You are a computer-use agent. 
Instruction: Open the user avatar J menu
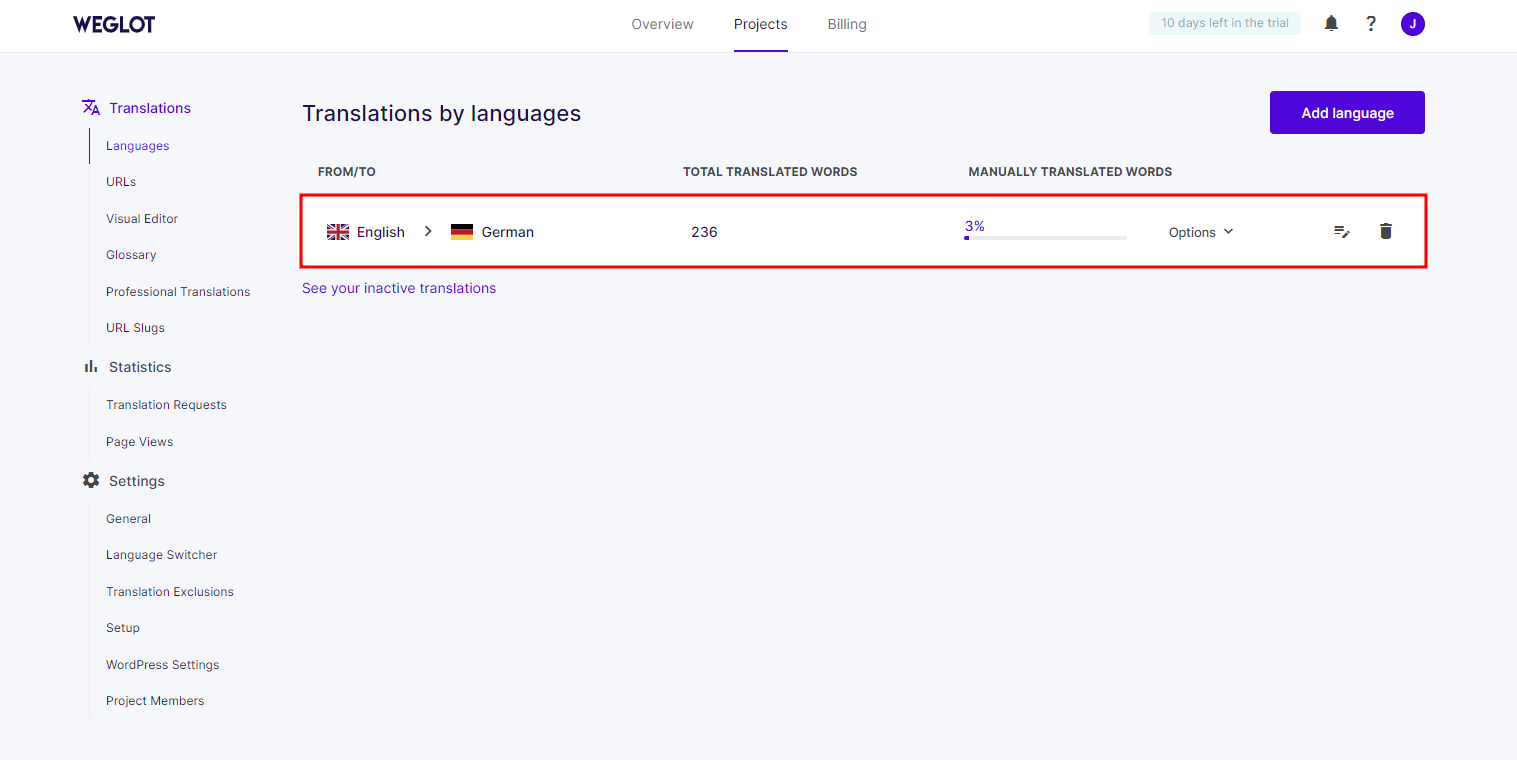[x=1412, y=24]
